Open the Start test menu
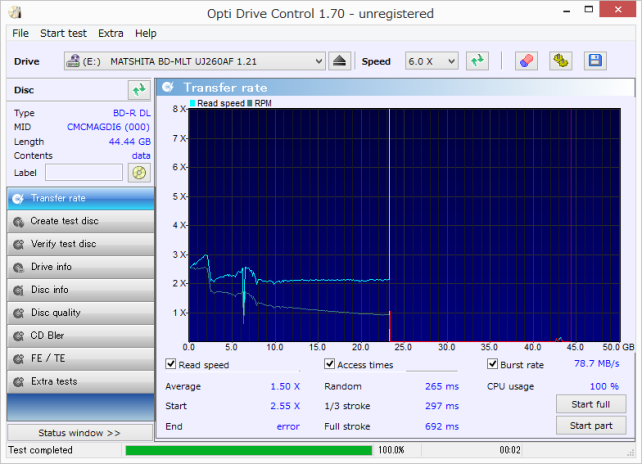 [63, 33]
